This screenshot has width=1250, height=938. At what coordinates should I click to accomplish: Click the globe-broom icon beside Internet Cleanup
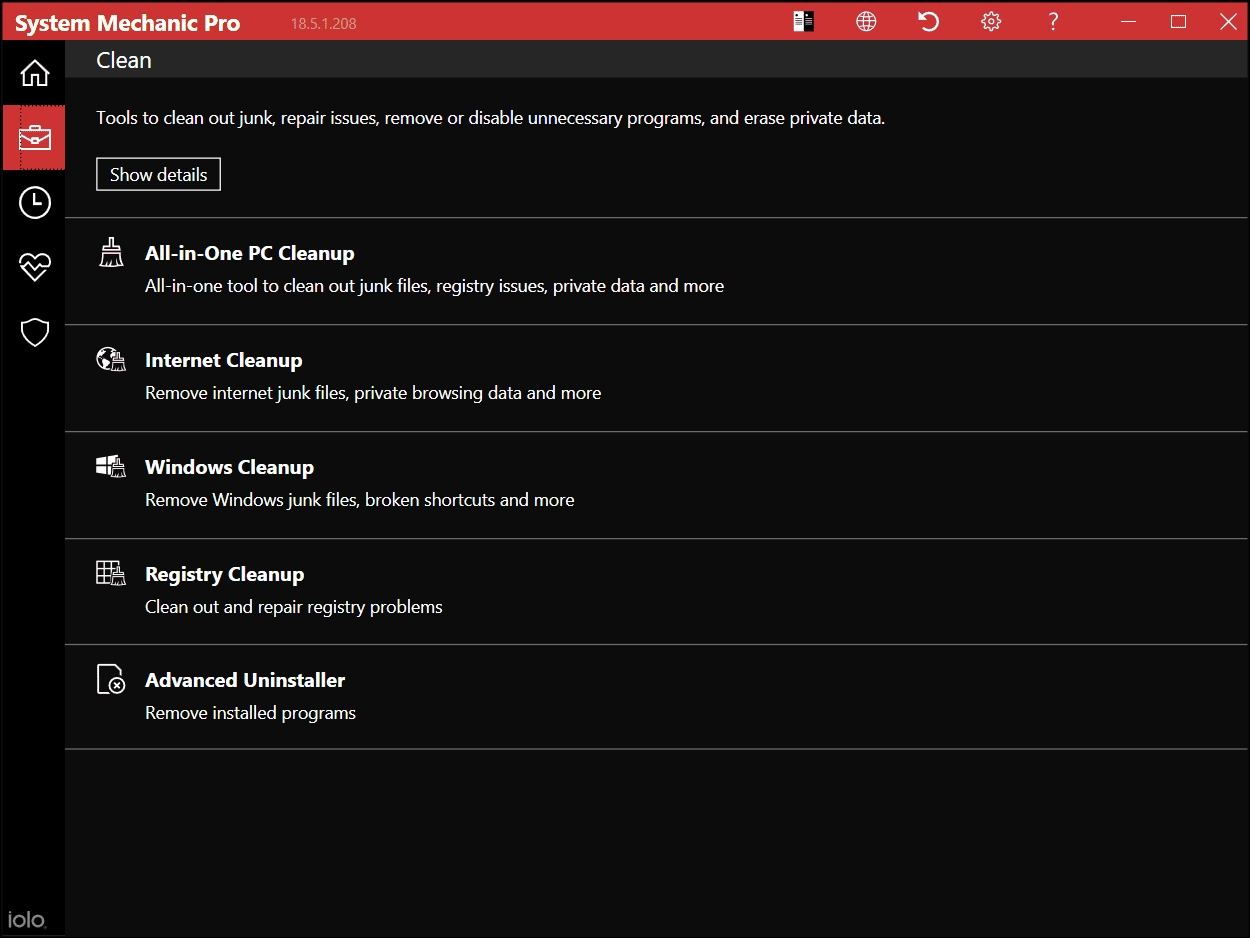coord(111,359)
